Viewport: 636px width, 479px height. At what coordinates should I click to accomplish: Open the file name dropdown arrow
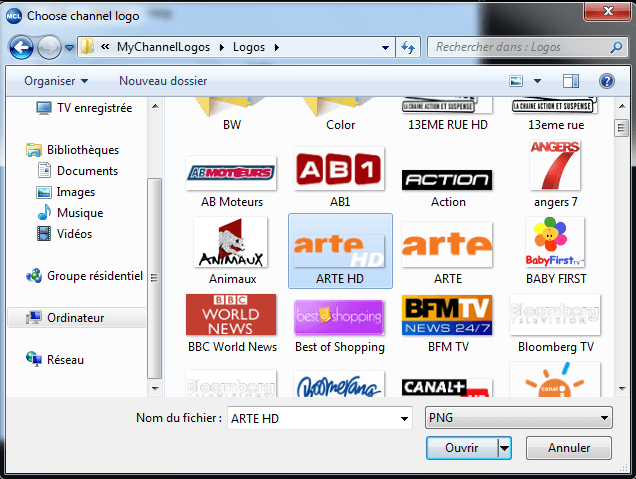pos(404,418)
